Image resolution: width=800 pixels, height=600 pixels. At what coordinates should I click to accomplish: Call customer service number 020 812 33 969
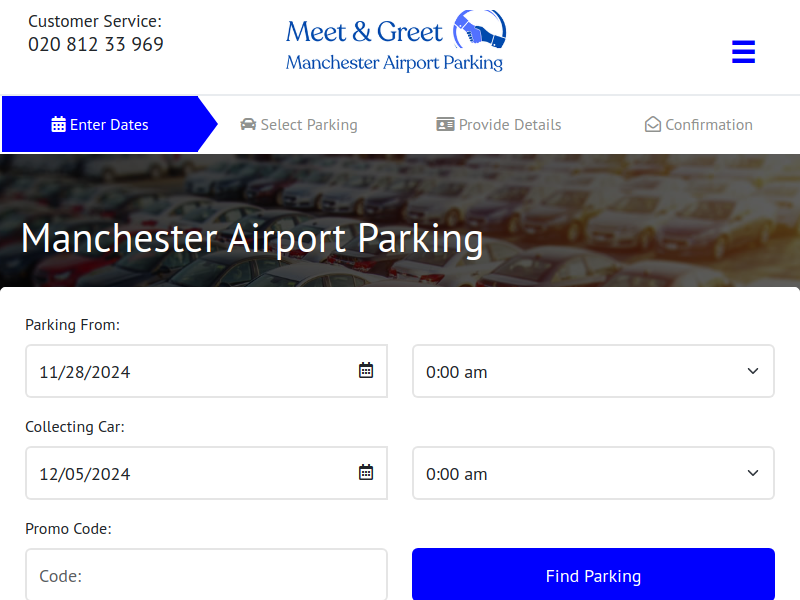click(x=96, y=44)
